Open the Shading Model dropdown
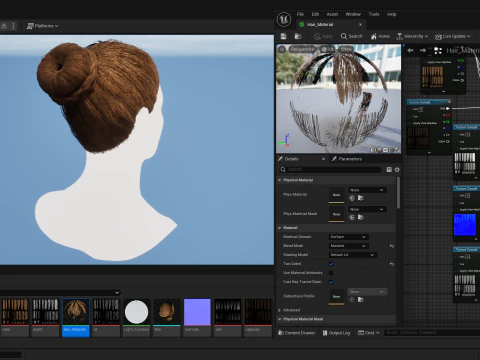Viewport: 480px width, 360px height. tap(353, 255)
